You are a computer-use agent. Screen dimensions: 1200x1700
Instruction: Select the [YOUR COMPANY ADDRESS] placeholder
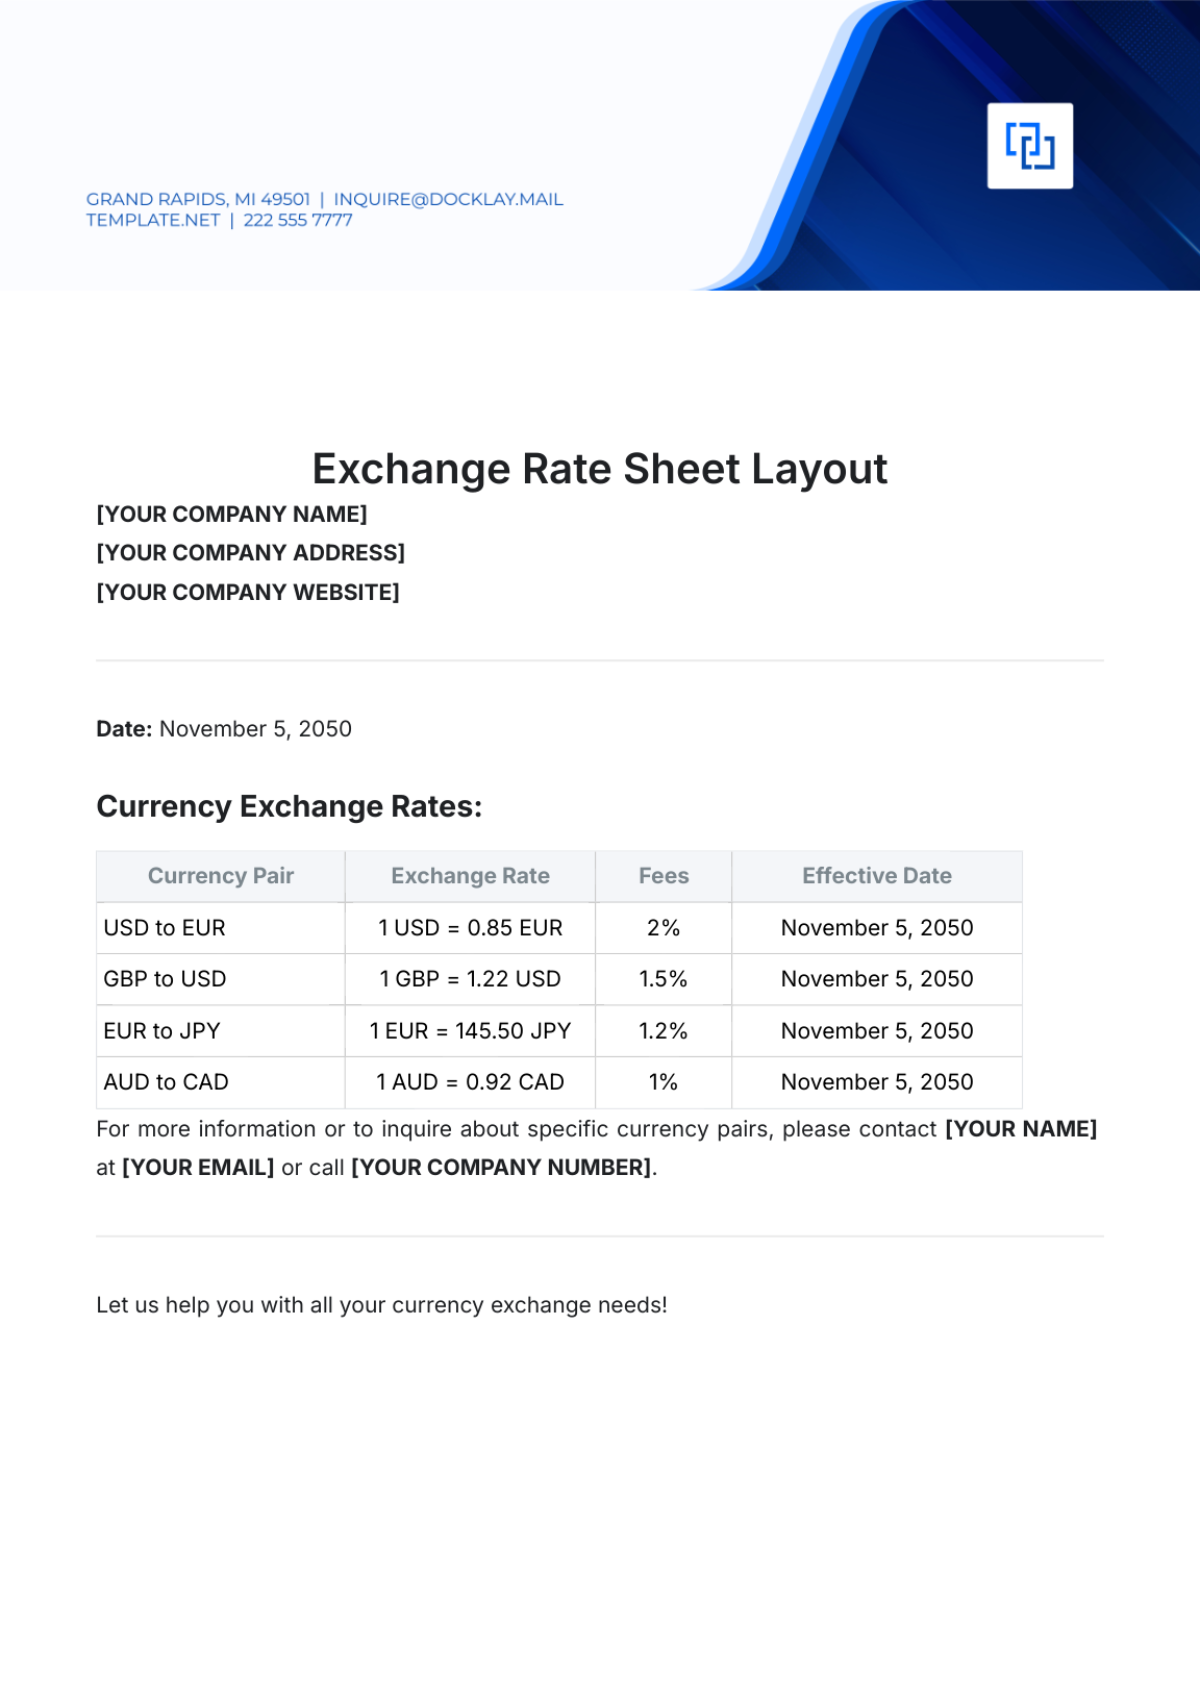coord(250,553)
